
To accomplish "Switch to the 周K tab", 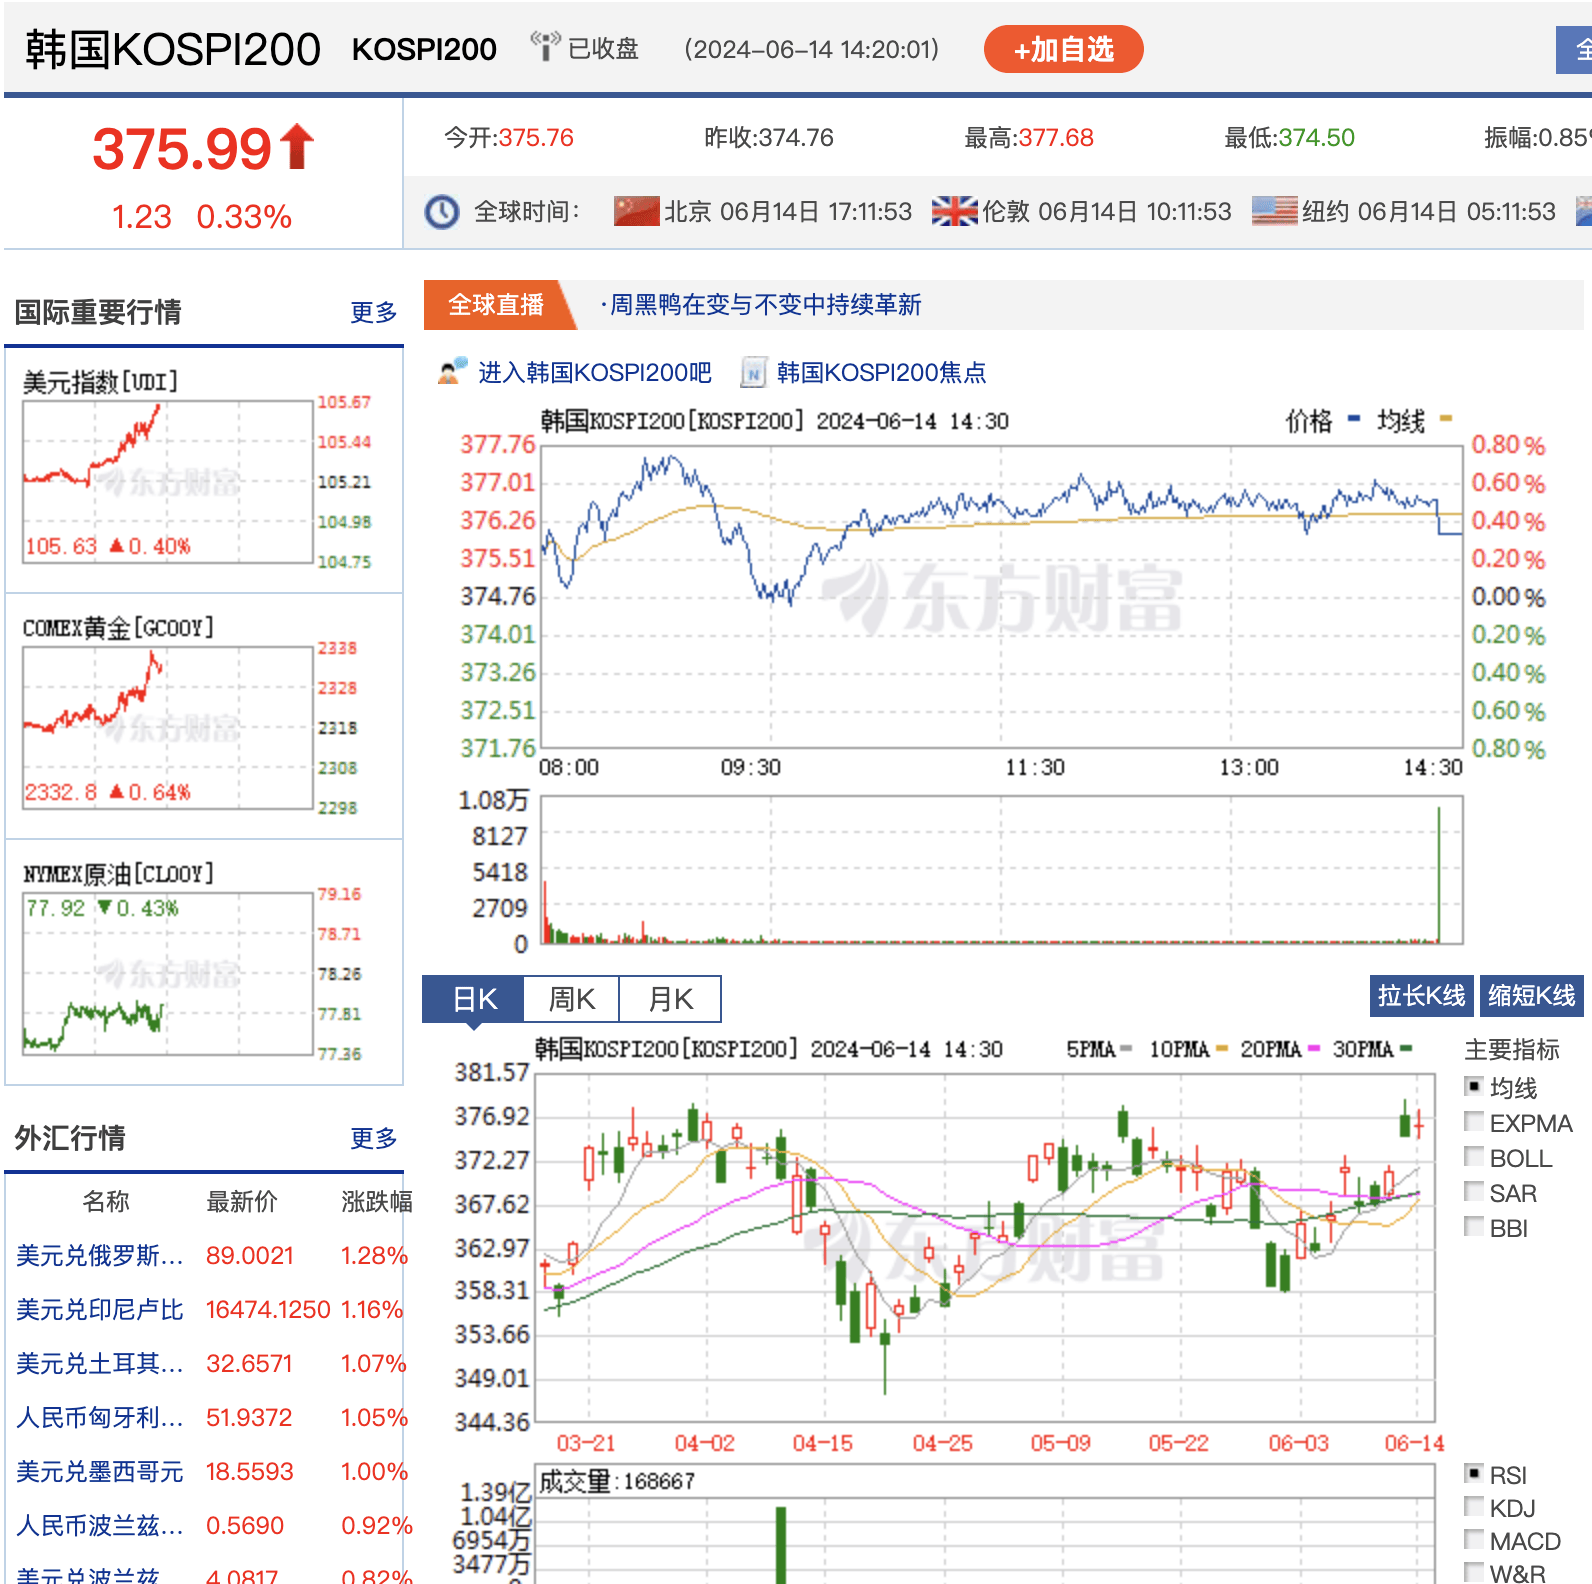I will pyautogui.click(x=571, y=999).
